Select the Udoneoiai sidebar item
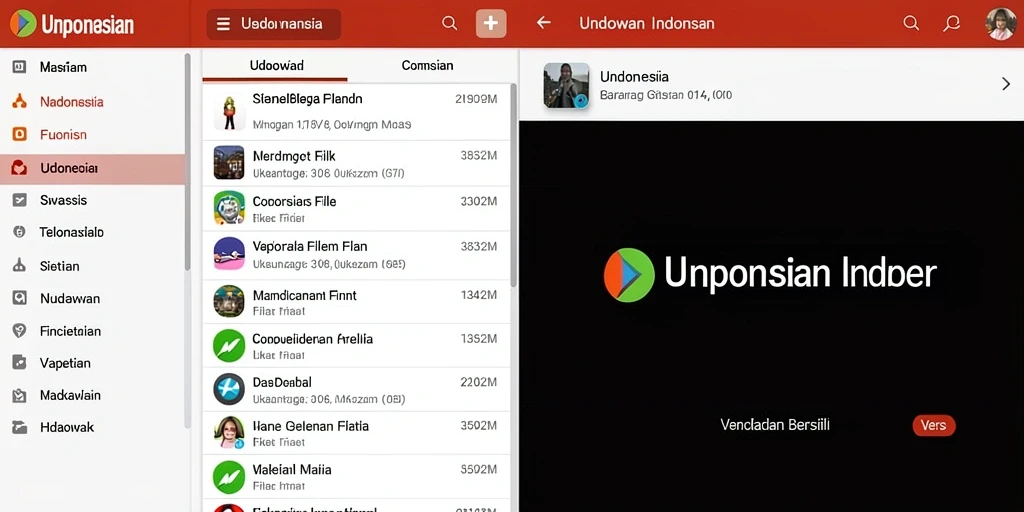Viewport: 1024px width, 512px height. (x=93, y=168)
